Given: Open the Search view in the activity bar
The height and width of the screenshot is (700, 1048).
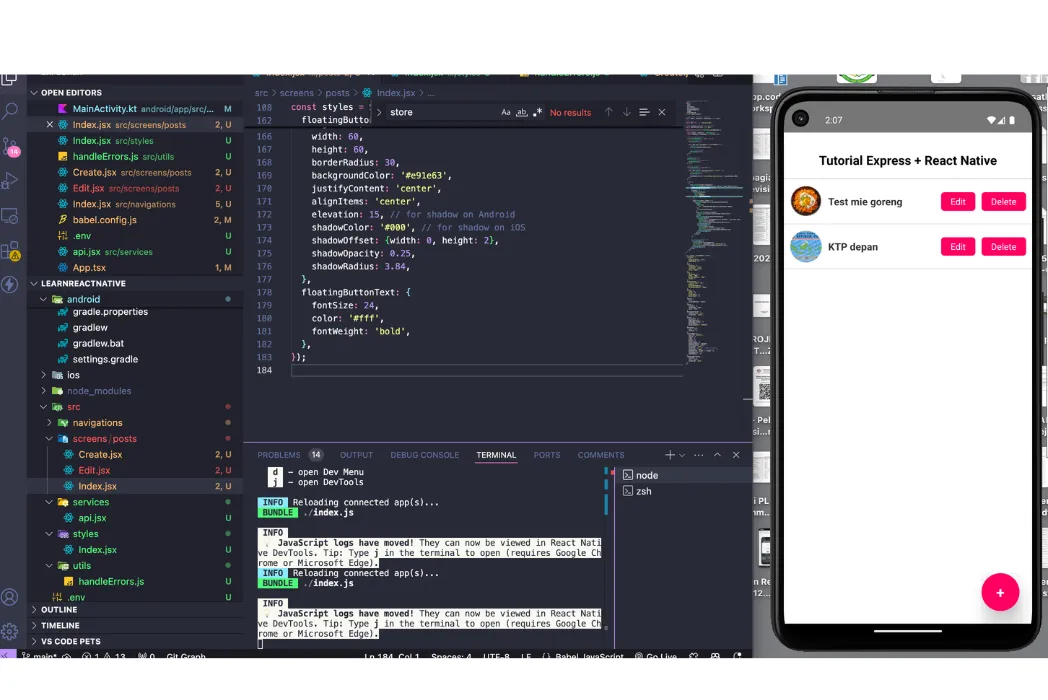Looking at the screenshot, I should 10,110.
